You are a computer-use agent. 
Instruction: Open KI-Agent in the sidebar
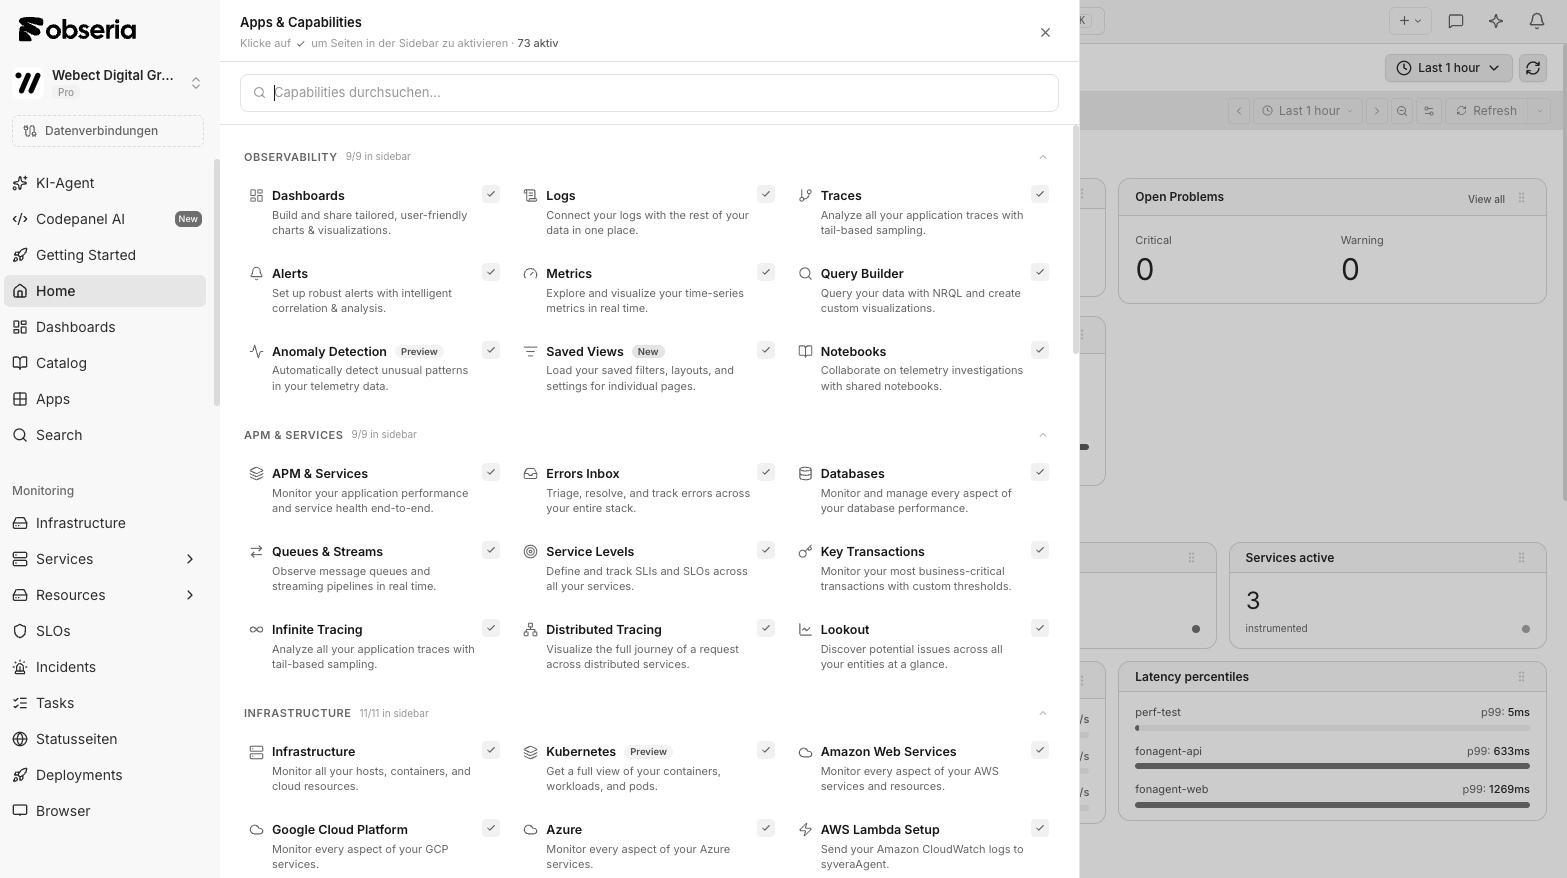coord(105,183)
